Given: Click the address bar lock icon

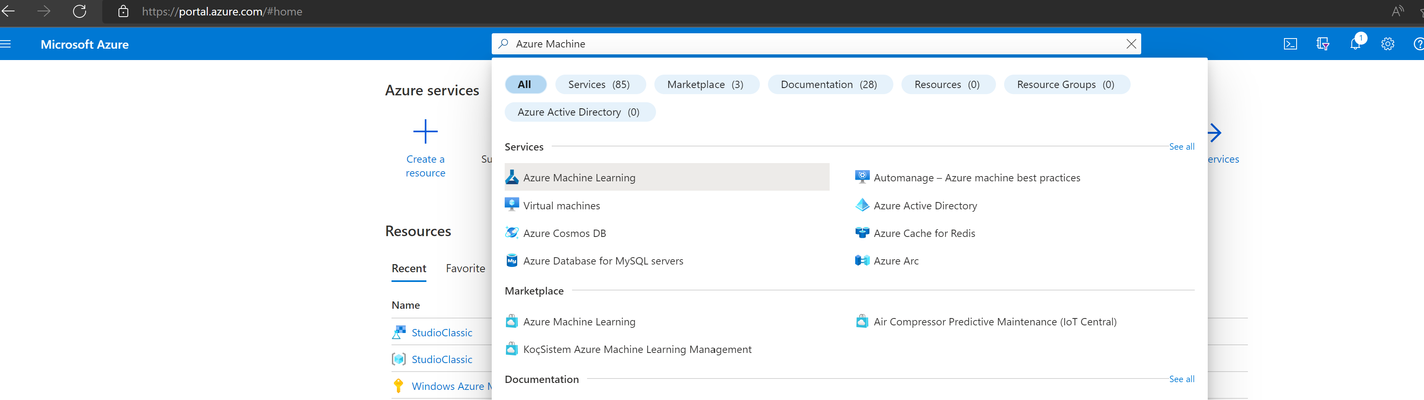Looking at the screenshot, I should [x=123, y=12].
